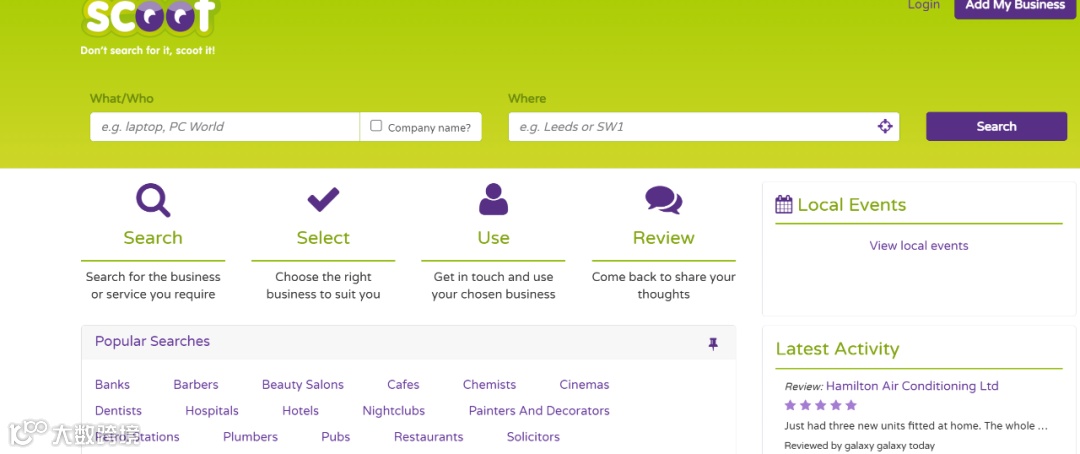Viewport: 1080px width, 454px height.
Task: Choose the Restaurants popular search
Action: point(428,437)
